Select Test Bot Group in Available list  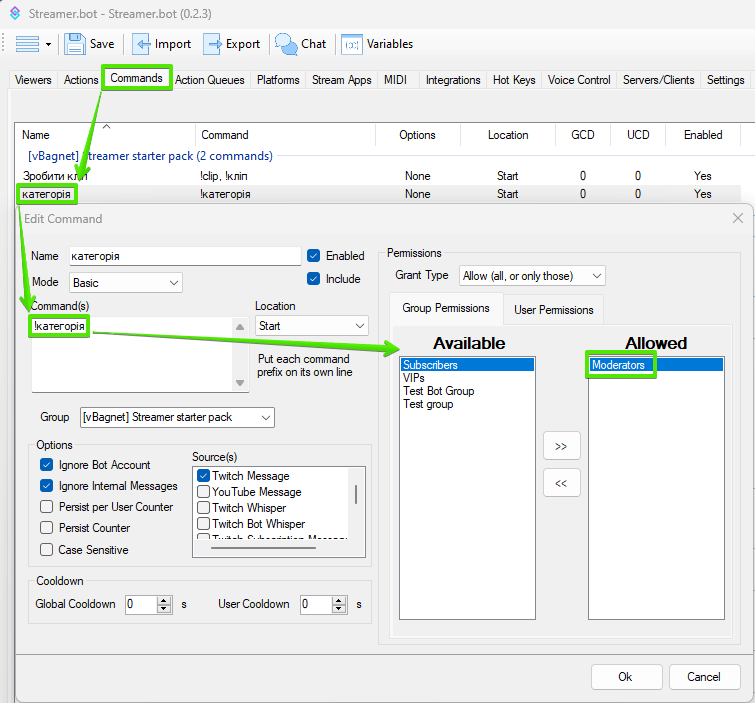click(x=467, y=391)
